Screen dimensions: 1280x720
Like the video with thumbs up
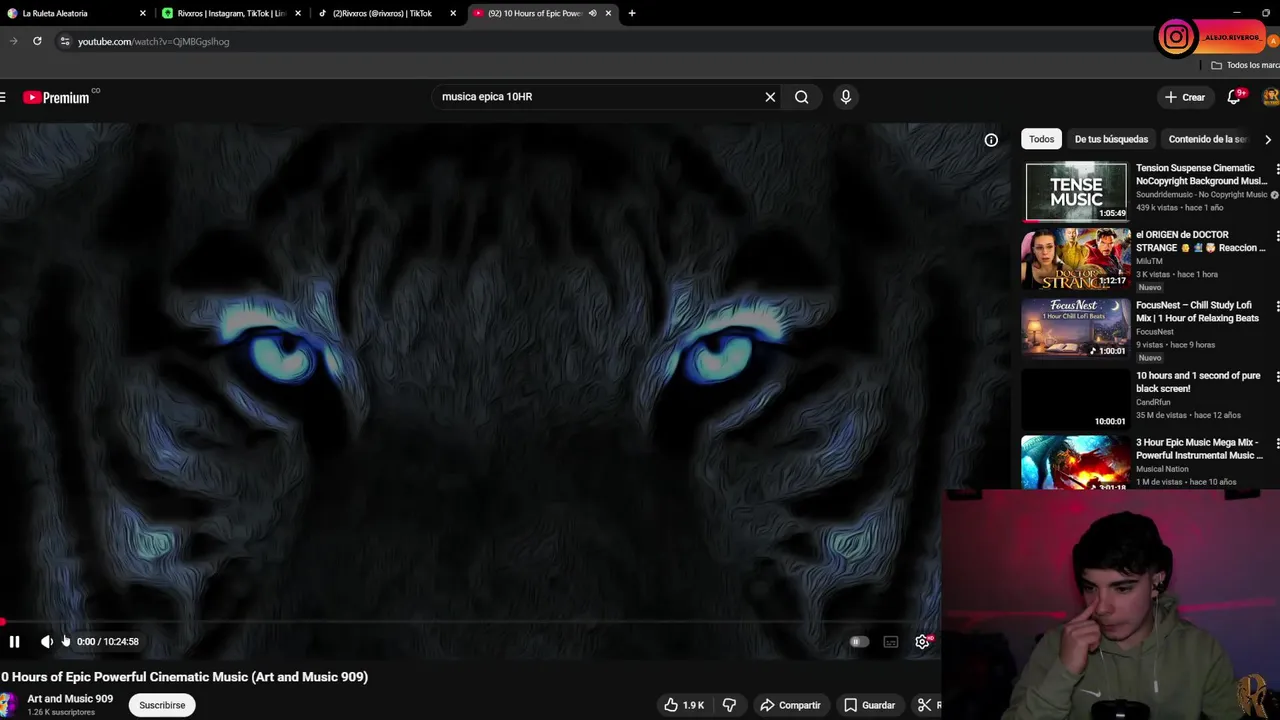point(684,705)
